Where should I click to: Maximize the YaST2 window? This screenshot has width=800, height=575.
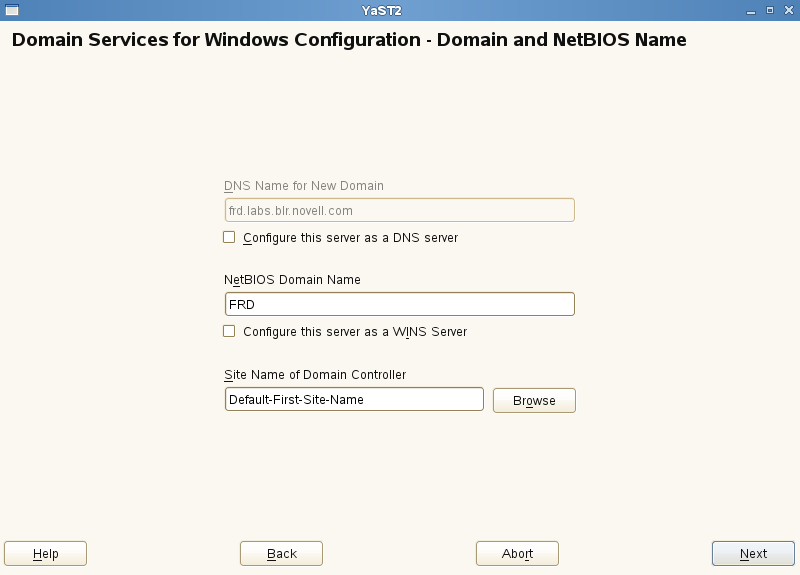(x=769, y=10)
